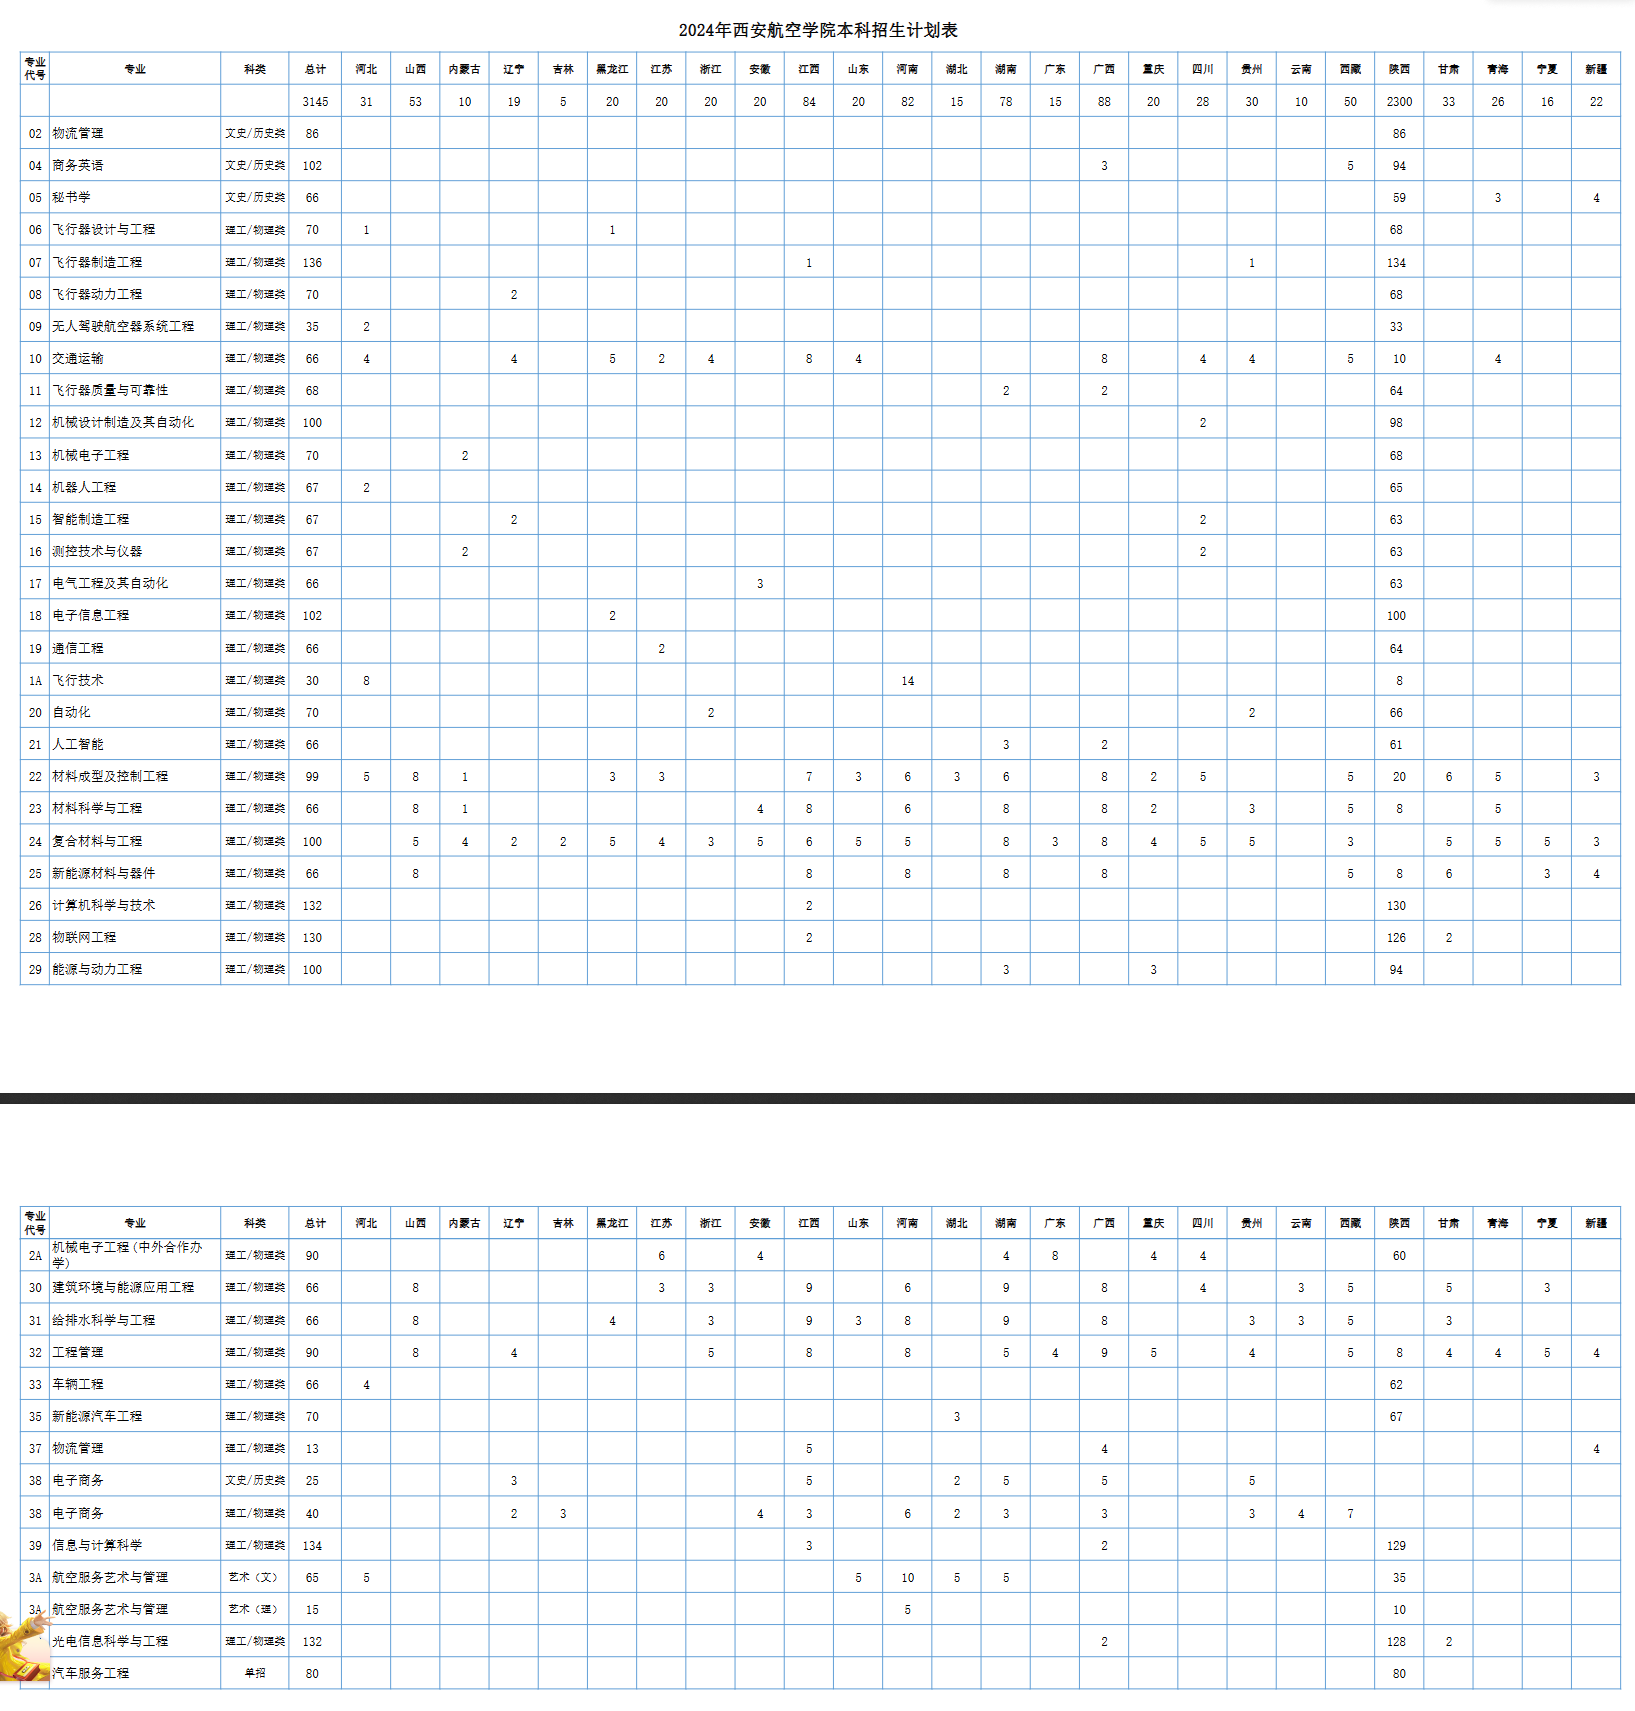Click 河南 value 10 in 艺术(文) row
The image size is (1635, 1711).
(x=907, y=1578)
